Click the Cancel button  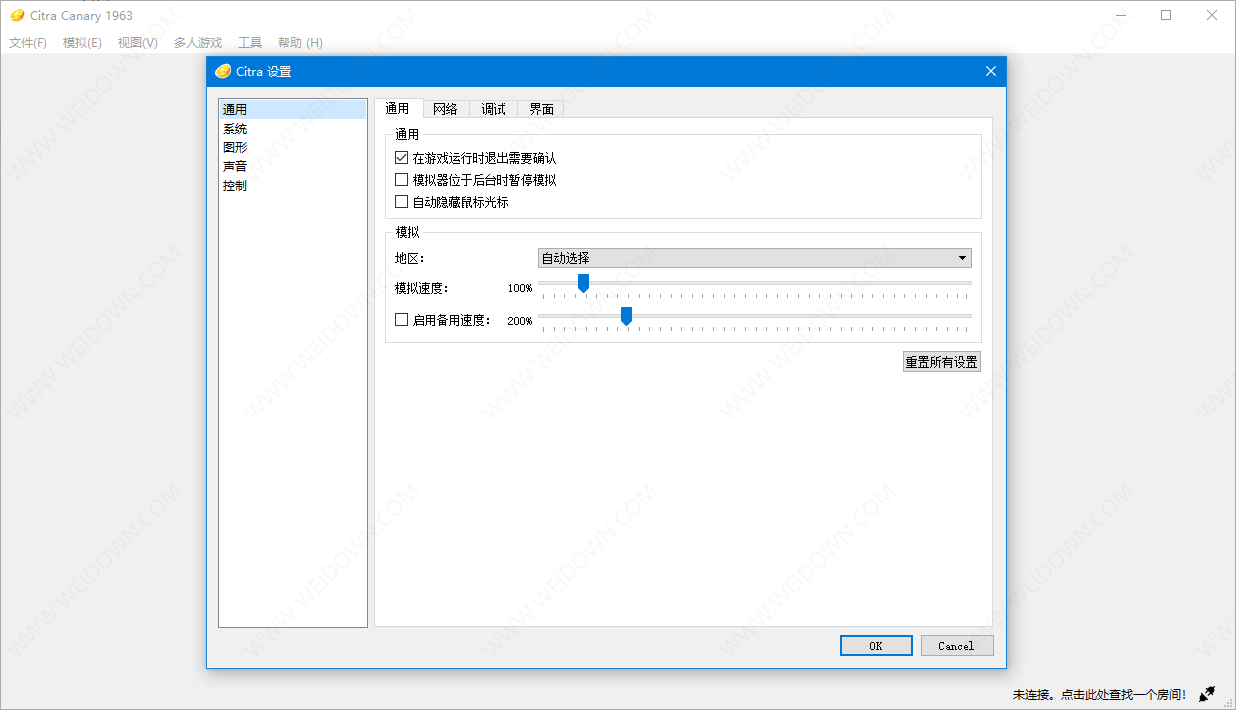pos(957,646)
